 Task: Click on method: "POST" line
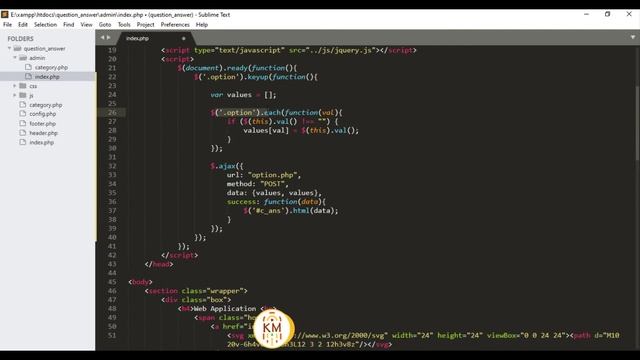pyautogui.click(x=258, y=184)
